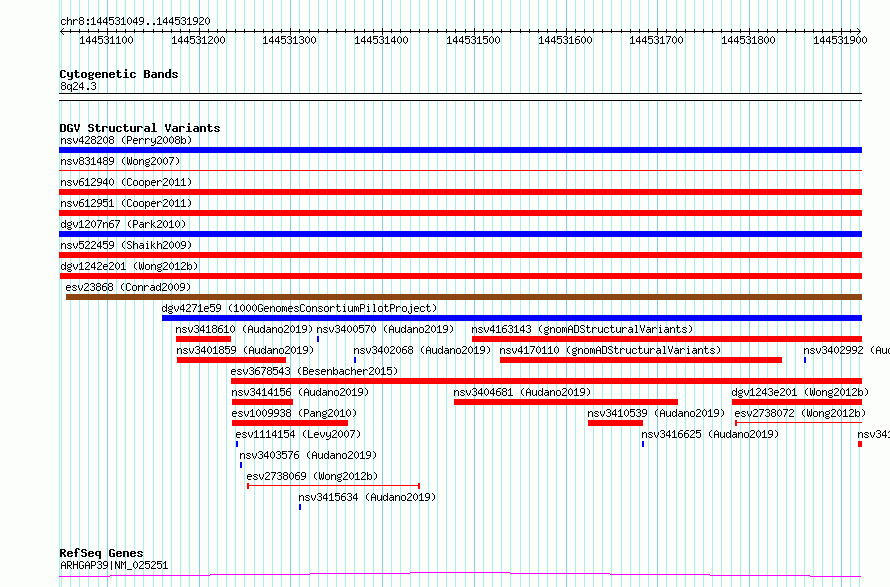Viewport: 890px width, 587px height.
Task: Open nsv3402068 (Audano2019) label
Action: pyautogui.click(x=422, y=350)
